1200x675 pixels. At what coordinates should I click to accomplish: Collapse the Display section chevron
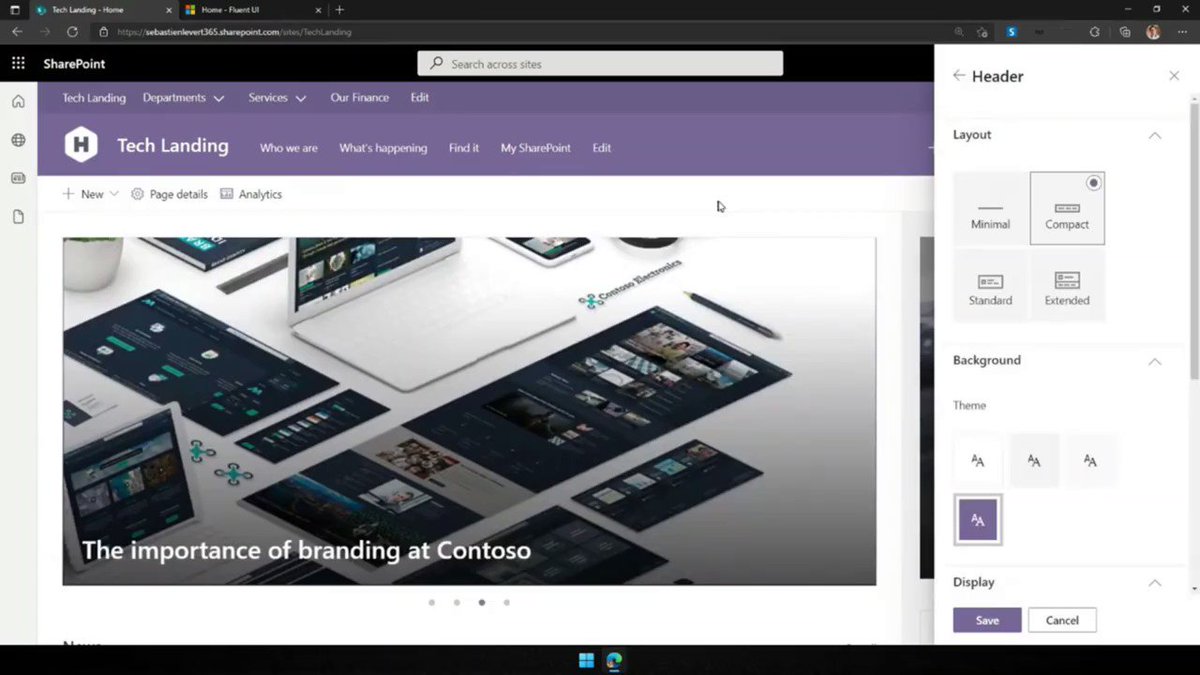tap(1155, 583)
